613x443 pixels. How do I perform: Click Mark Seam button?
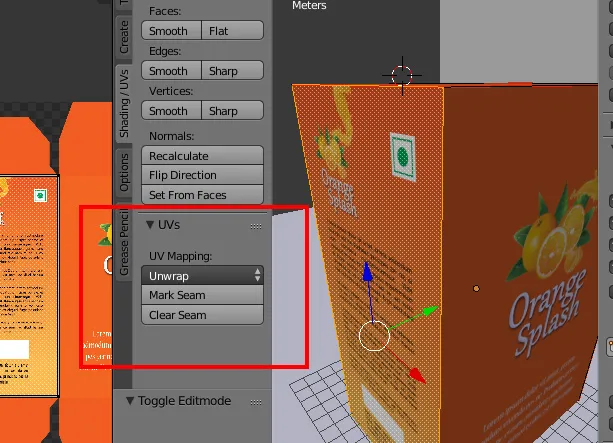tap(203, 295)
